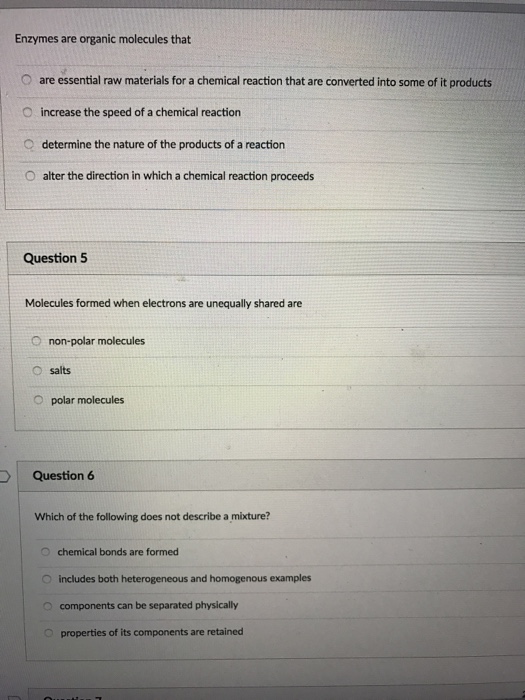Image resolution: width=525 pixels, height=700 pixels.
Task: Select the 'non-polar molecules' option
Action: coord(37,341)
